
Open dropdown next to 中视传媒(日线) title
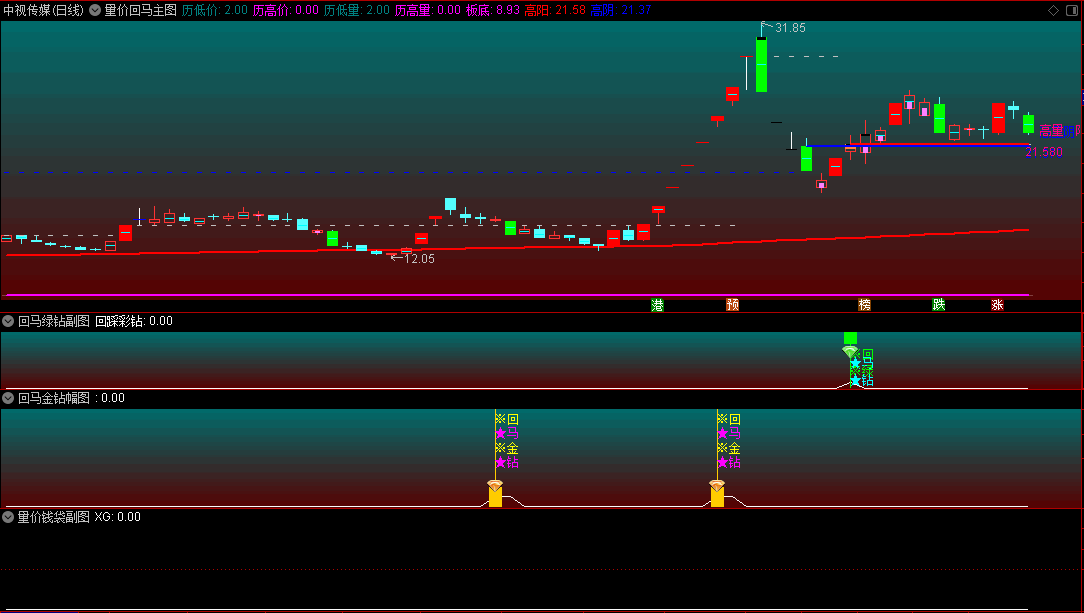point(95,10)
